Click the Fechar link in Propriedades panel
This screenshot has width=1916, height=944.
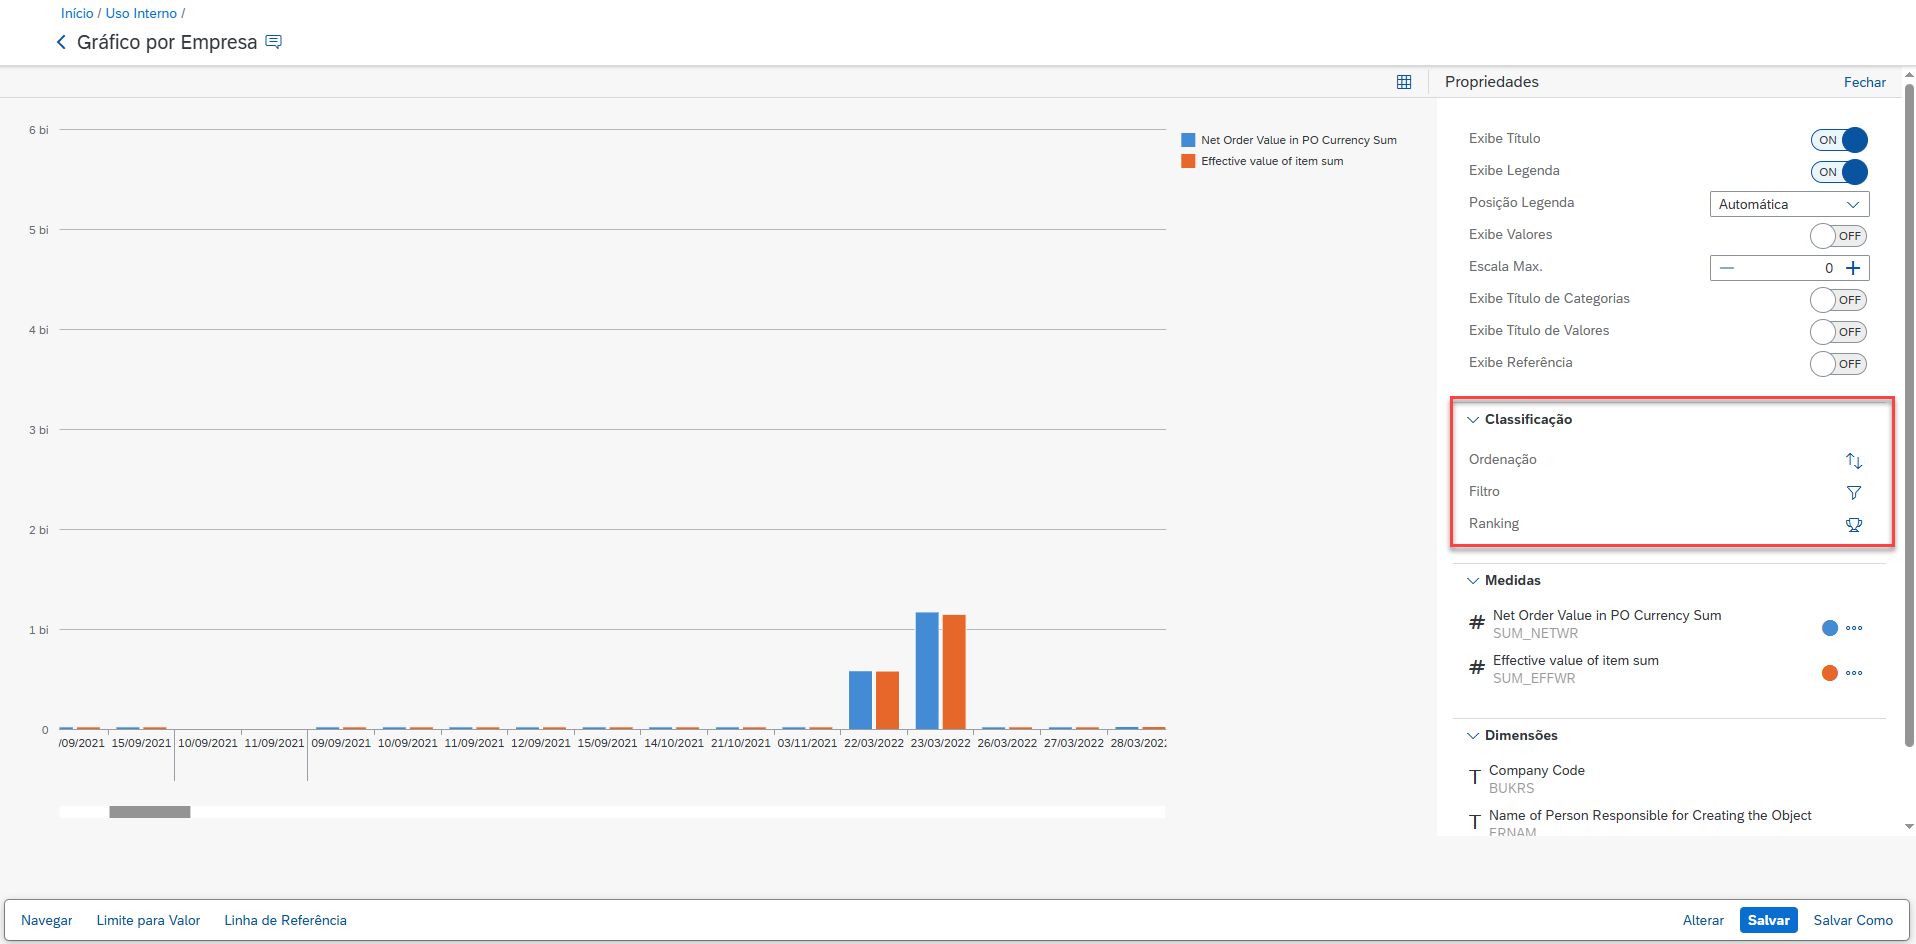pyautogui.click(x=1864, y=82)
